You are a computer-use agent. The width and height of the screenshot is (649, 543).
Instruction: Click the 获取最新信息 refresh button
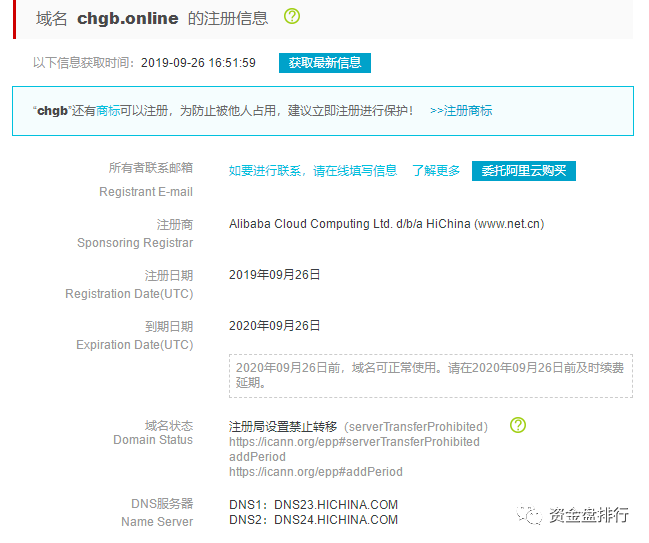(325, 63)
